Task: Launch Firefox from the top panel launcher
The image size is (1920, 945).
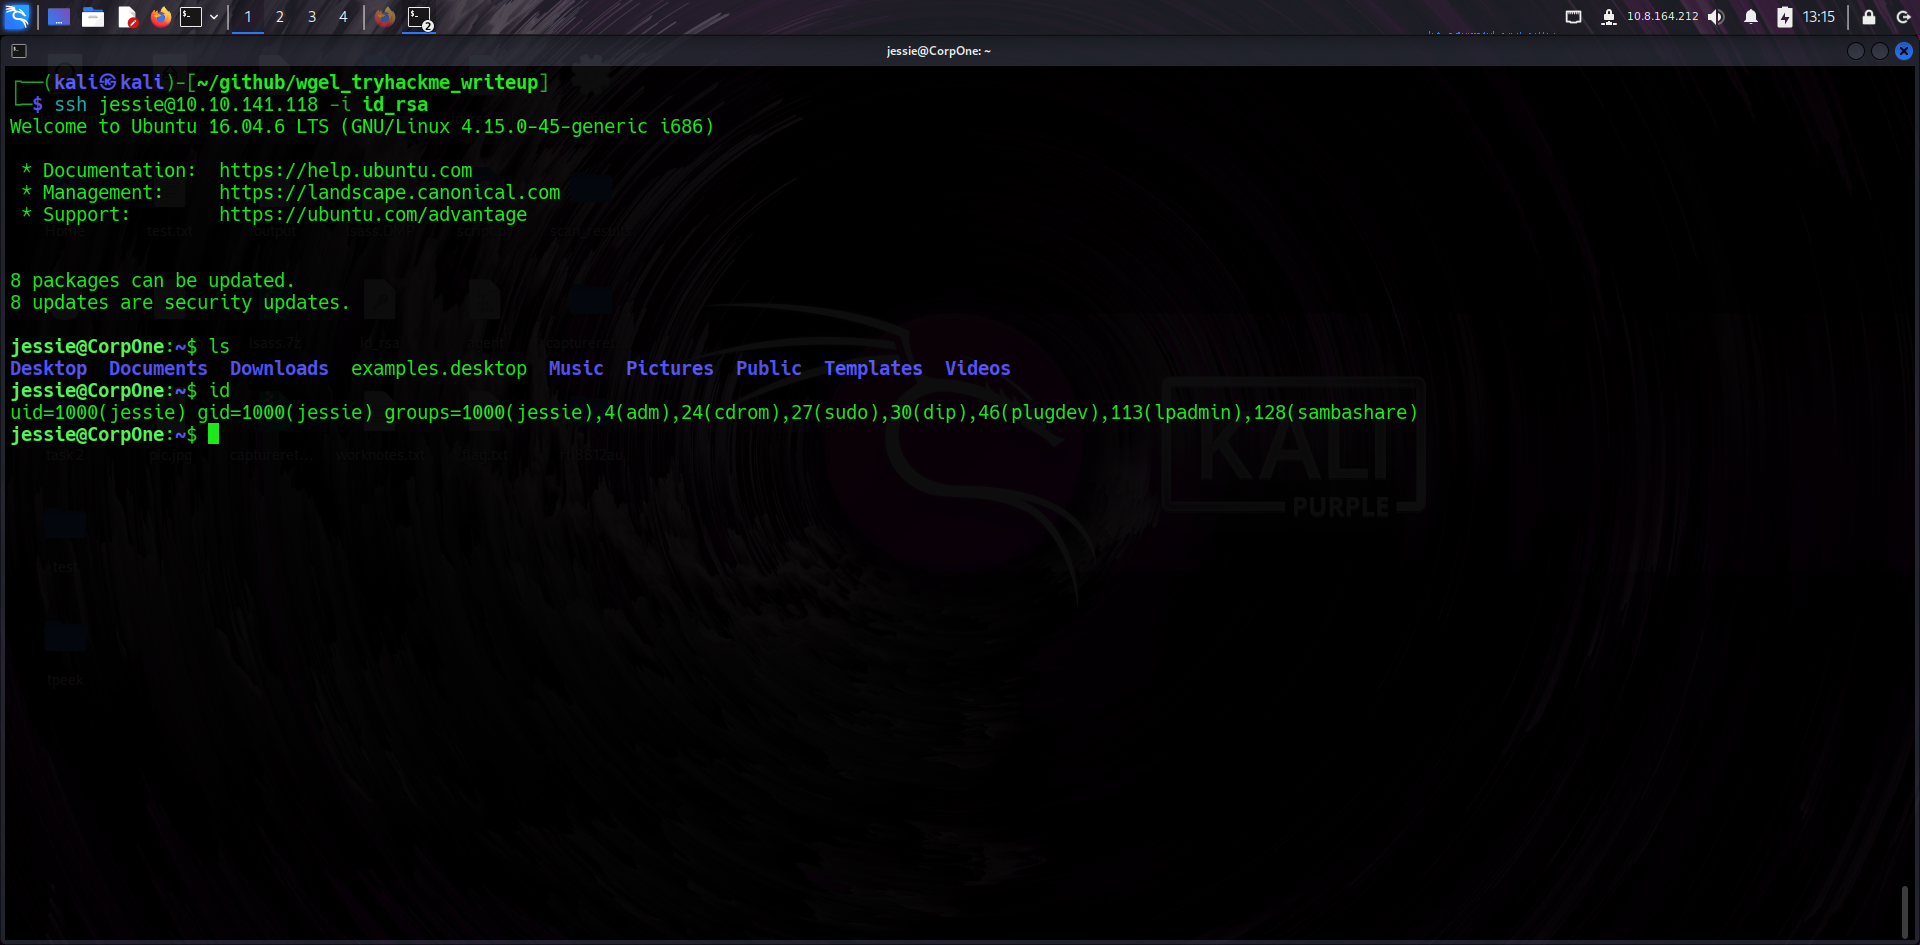Action: coord(161,17)
